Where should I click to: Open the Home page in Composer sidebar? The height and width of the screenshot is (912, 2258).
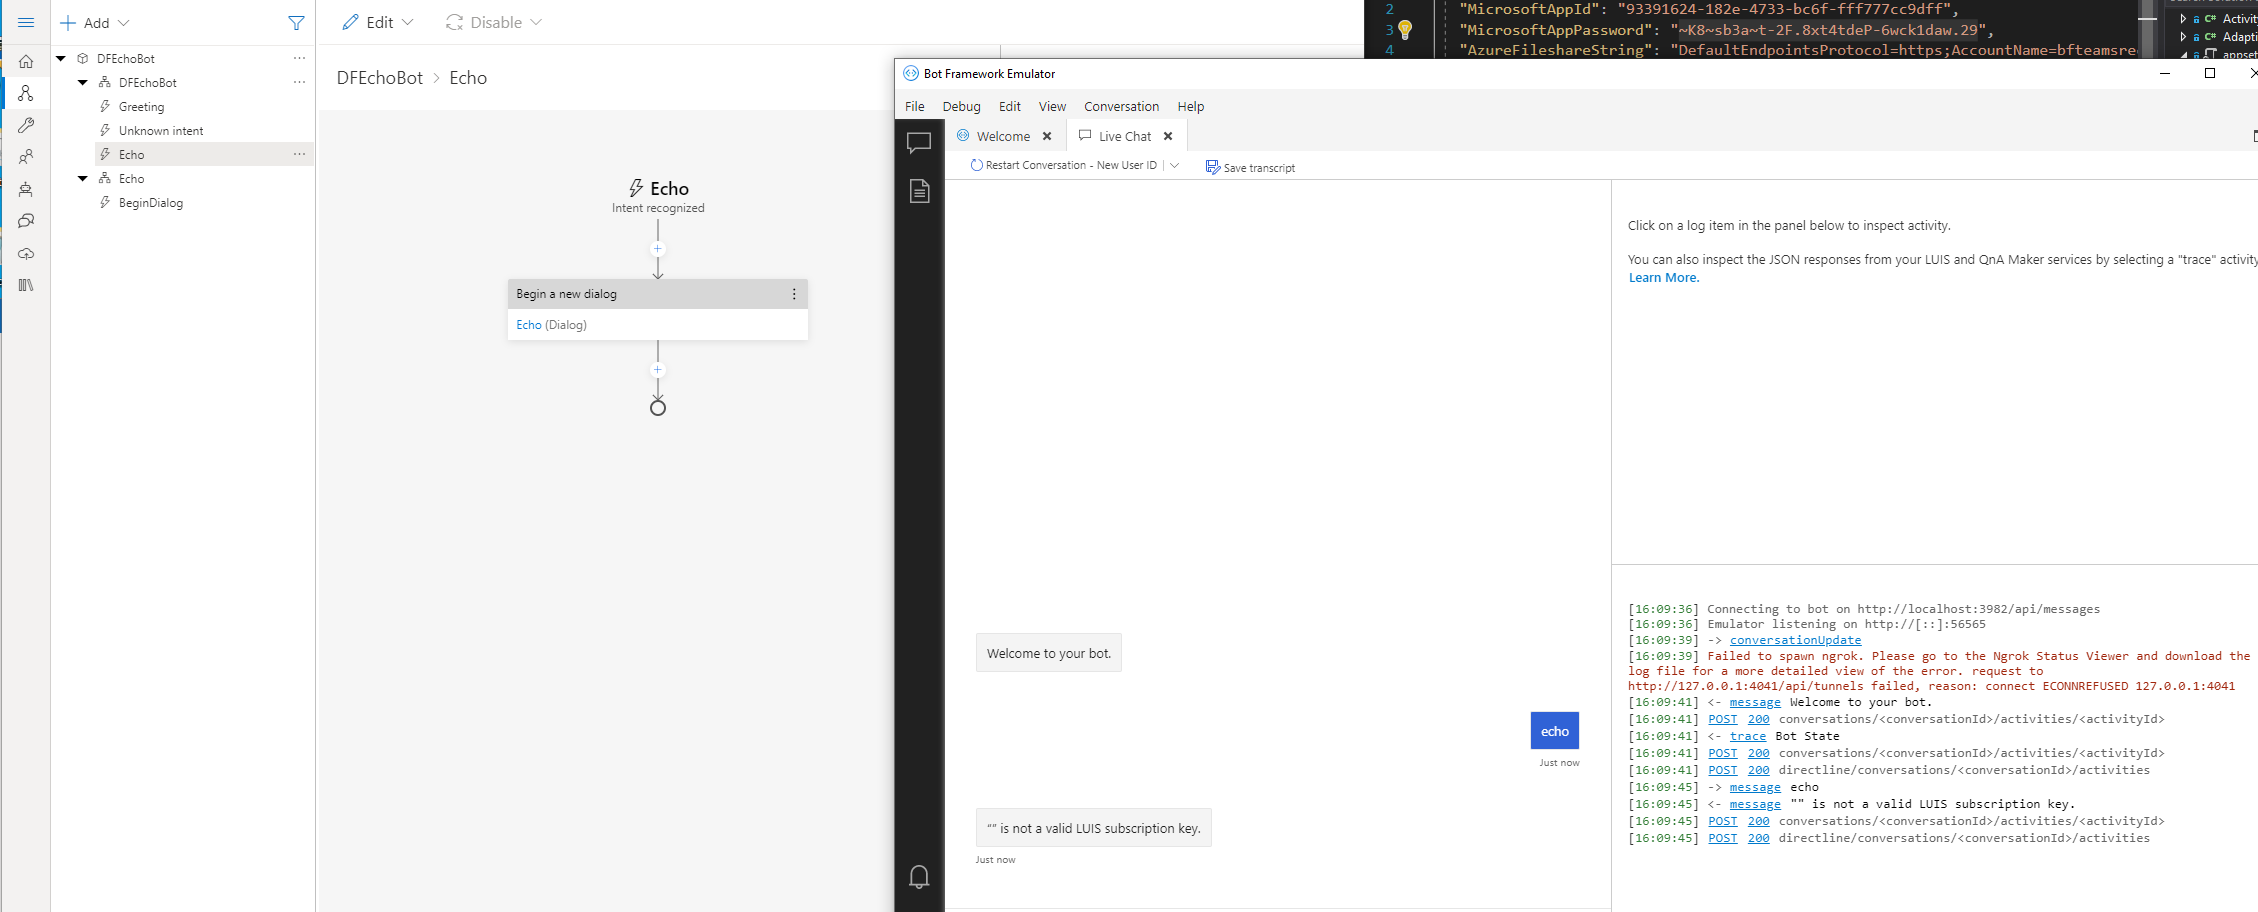(x=25, y=61)
